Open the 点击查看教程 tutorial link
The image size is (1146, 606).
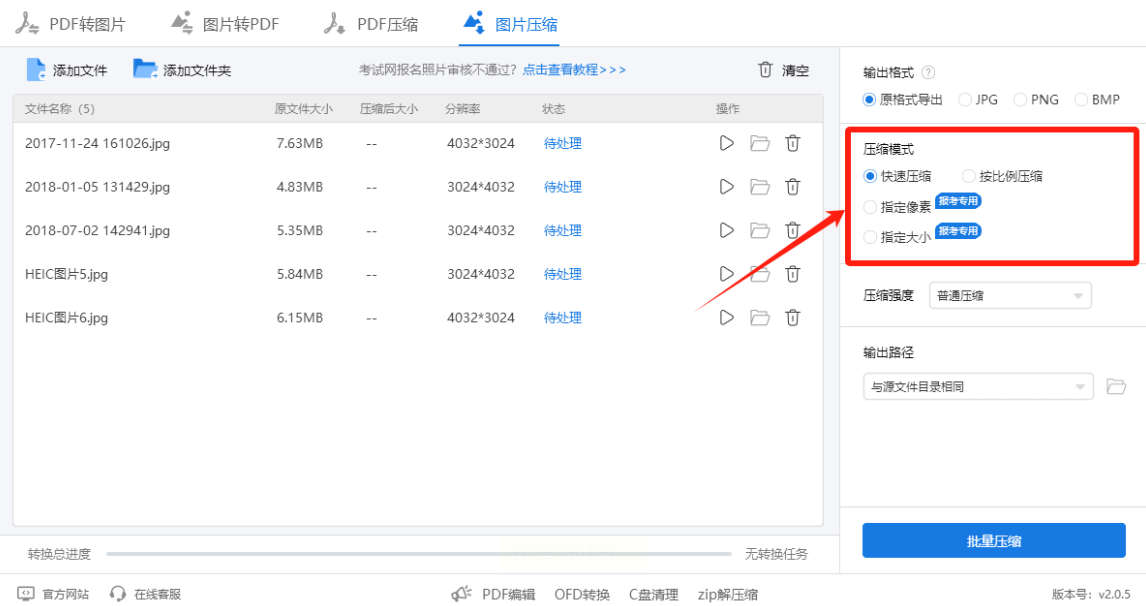(574, 69)
